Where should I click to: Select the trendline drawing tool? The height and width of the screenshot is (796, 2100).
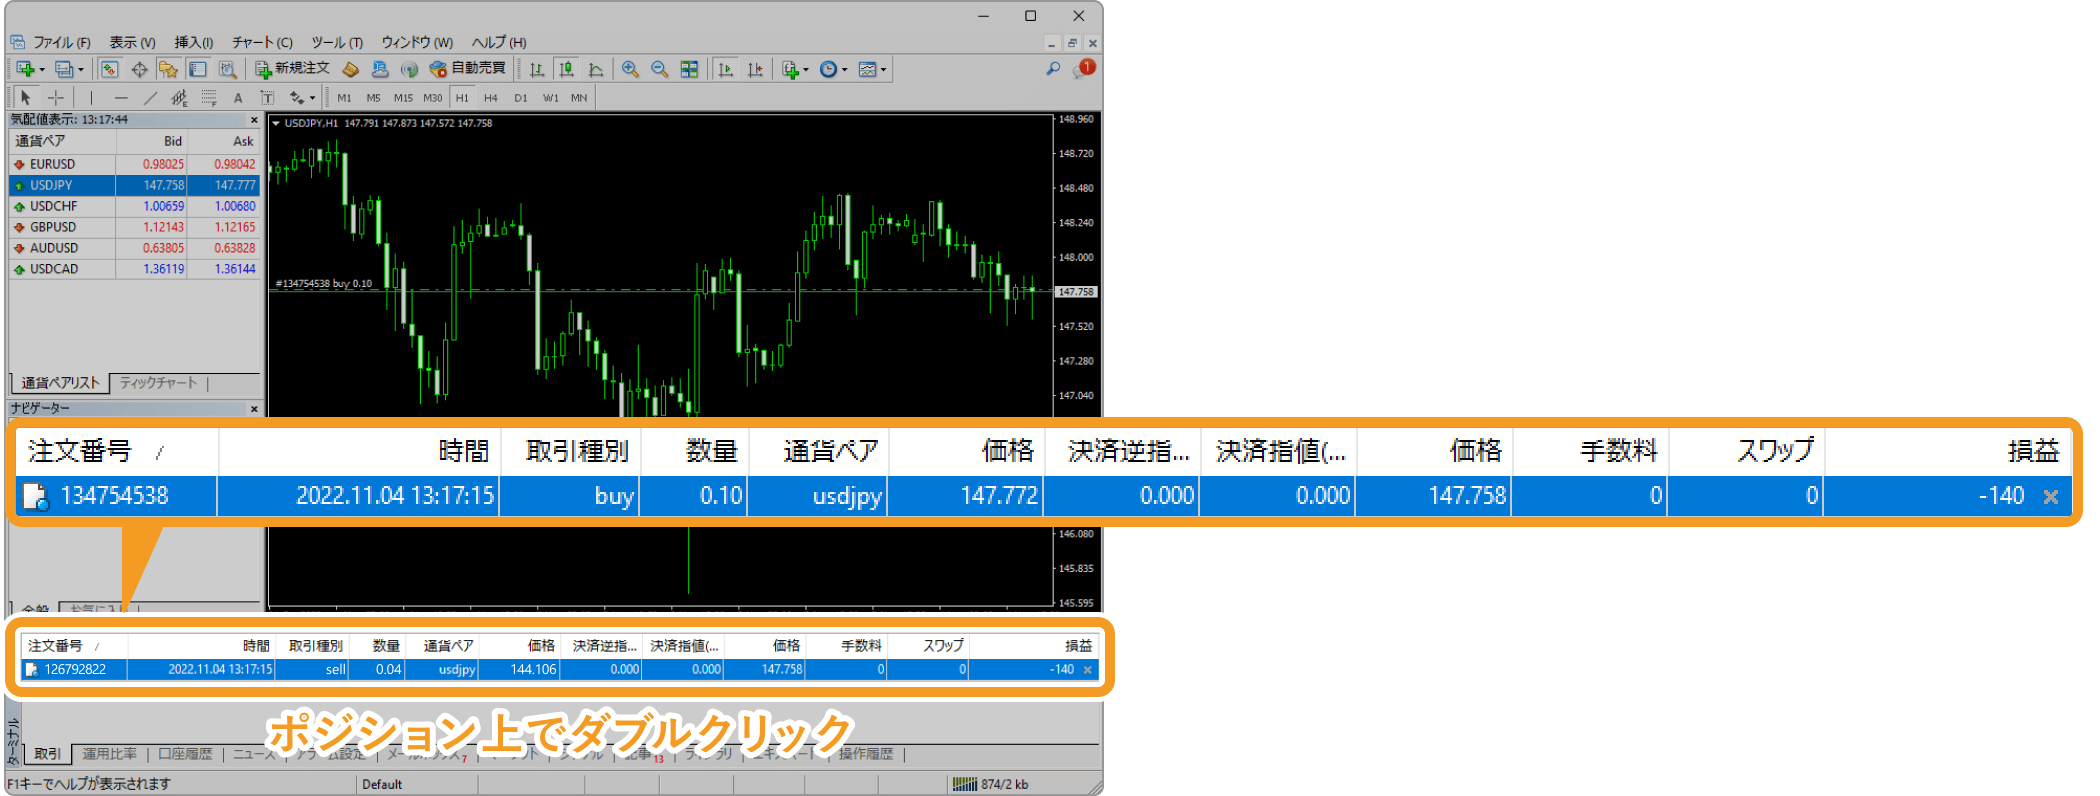pyautogui.click(x=150, y=97)
